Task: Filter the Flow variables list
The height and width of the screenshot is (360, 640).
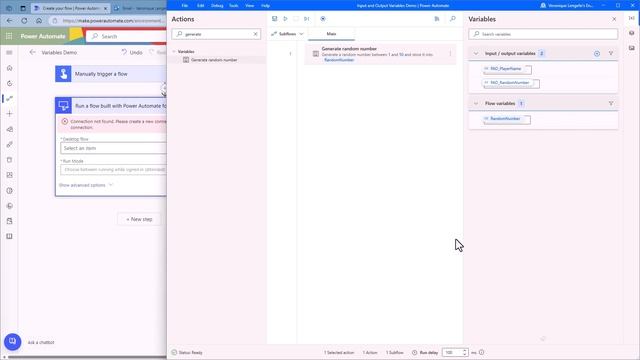Action: tap(611, 104)
